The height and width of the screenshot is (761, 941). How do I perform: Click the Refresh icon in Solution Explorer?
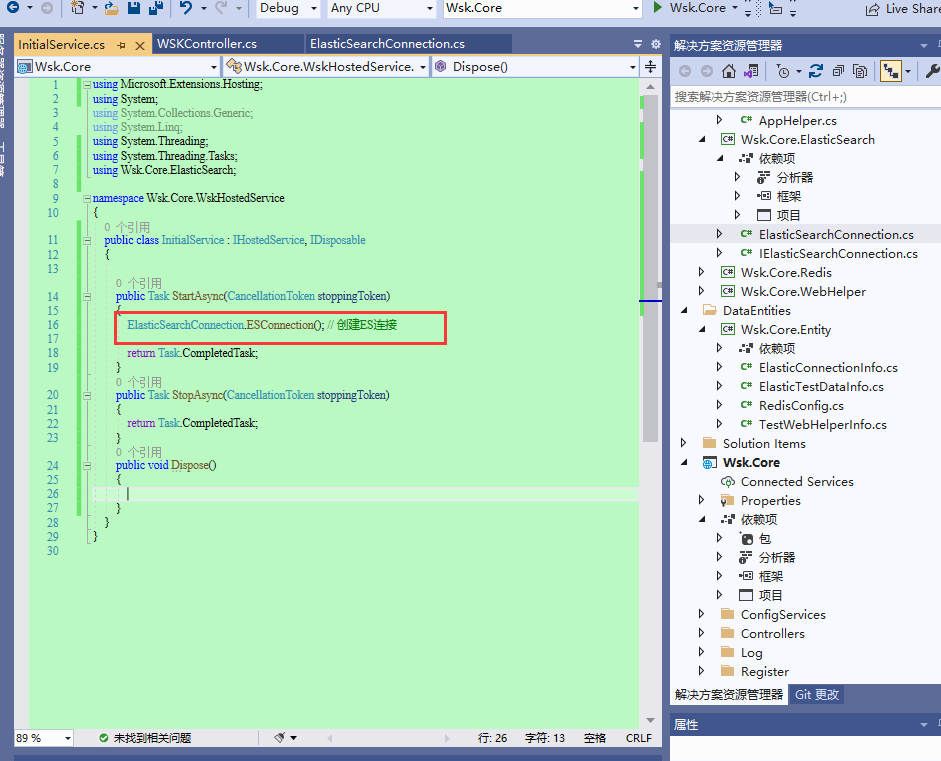point(816,71)
